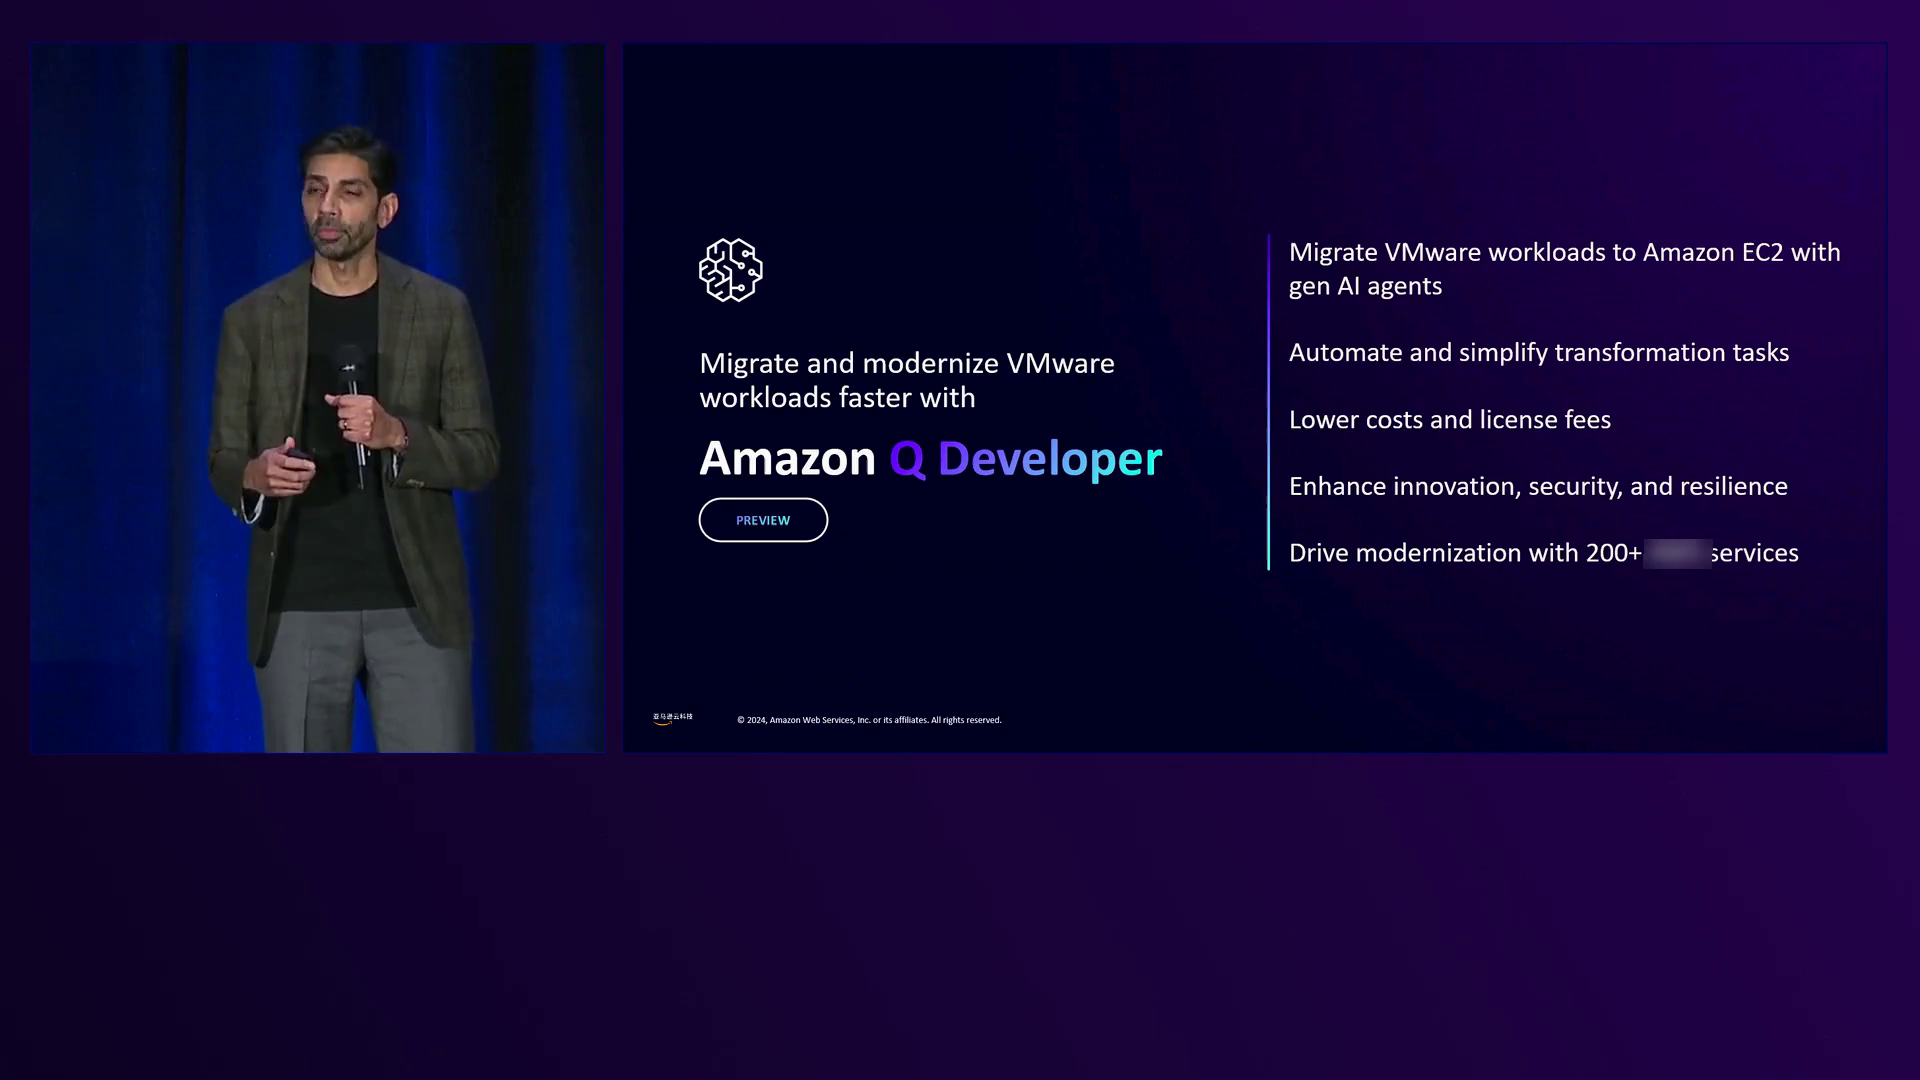Click the PREVIEW pill button
Image resolution: width=1920 pixels, height=1080 pixels.
coord(763,520)
